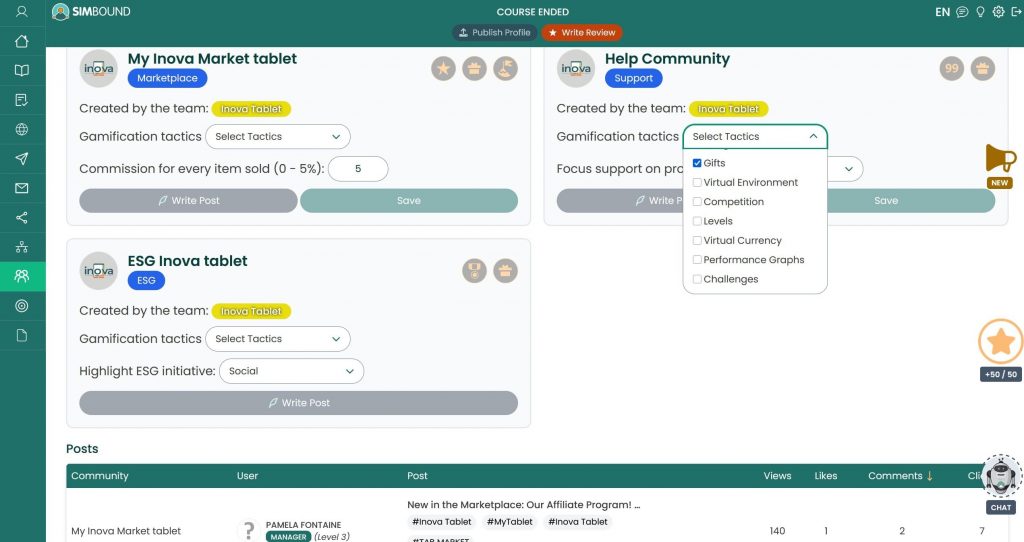Check the Virtual Environment tactic
1024x542 pixels.
[697, 183]
